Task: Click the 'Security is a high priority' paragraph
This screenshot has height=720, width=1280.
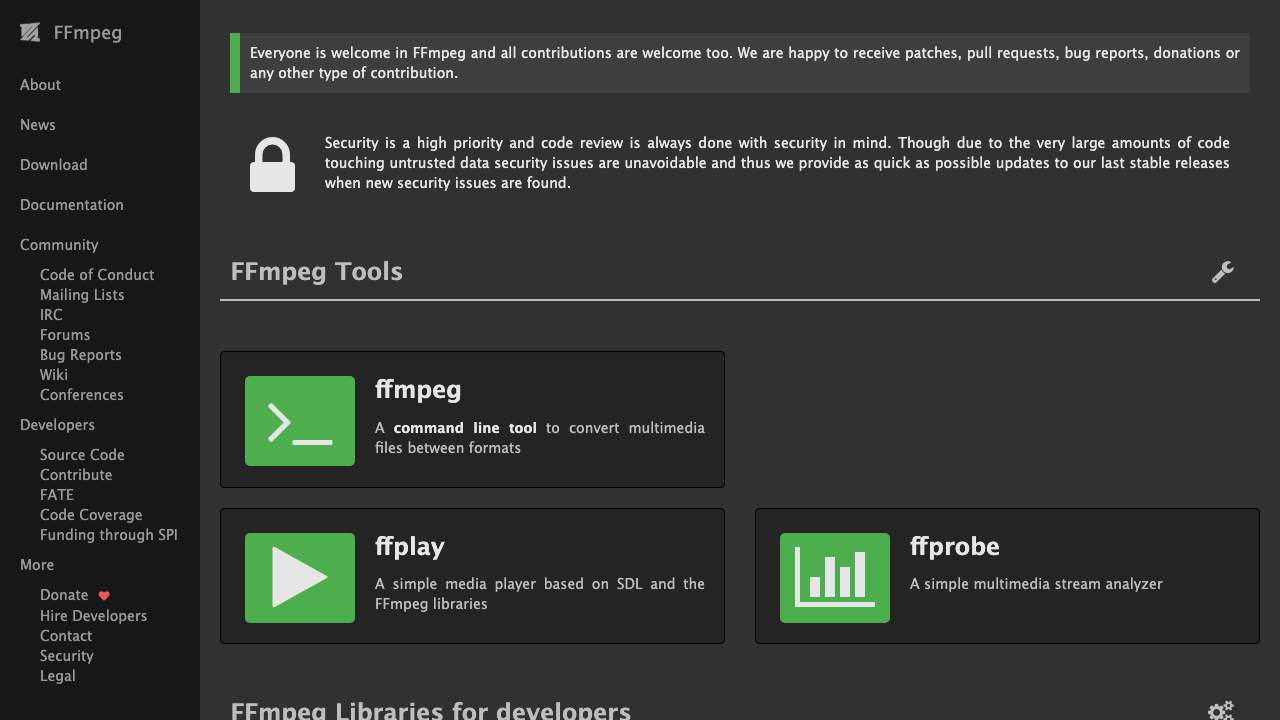Action: [x=777, y=163]
